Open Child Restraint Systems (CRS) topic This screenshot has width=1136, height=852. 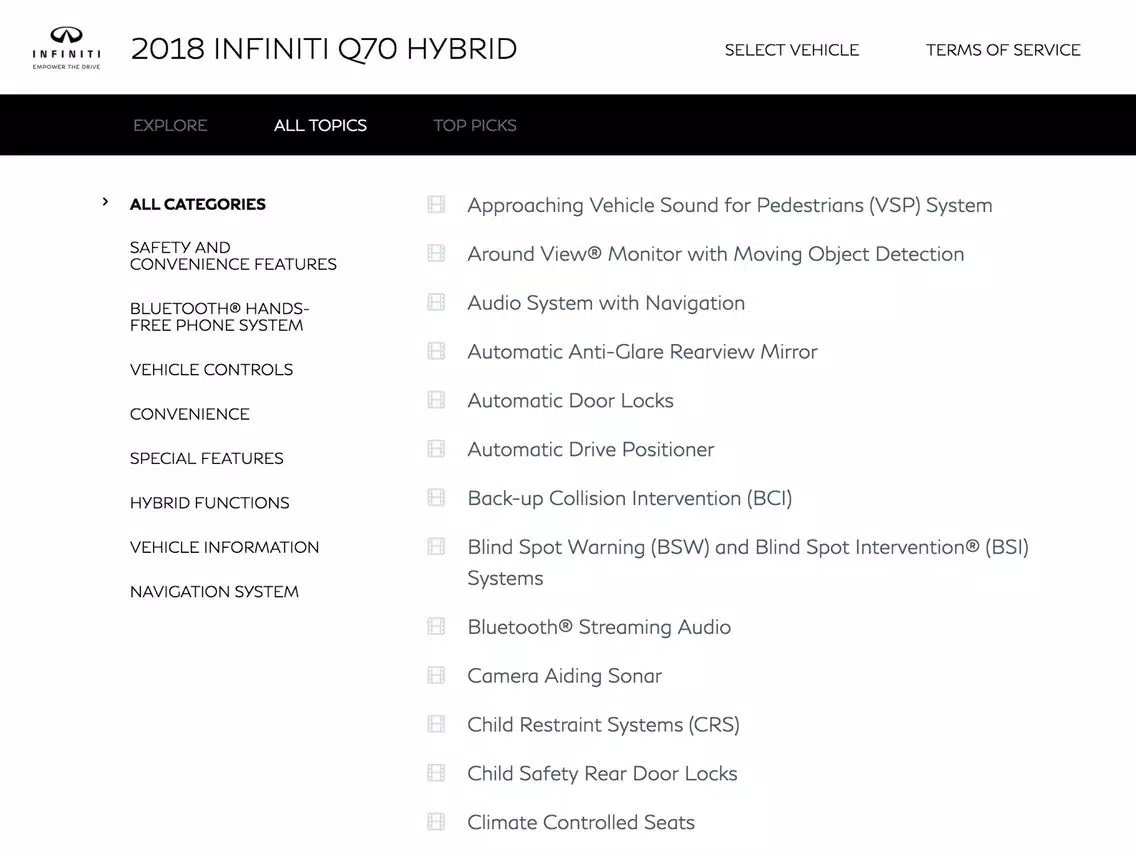[x=604, y=724]
